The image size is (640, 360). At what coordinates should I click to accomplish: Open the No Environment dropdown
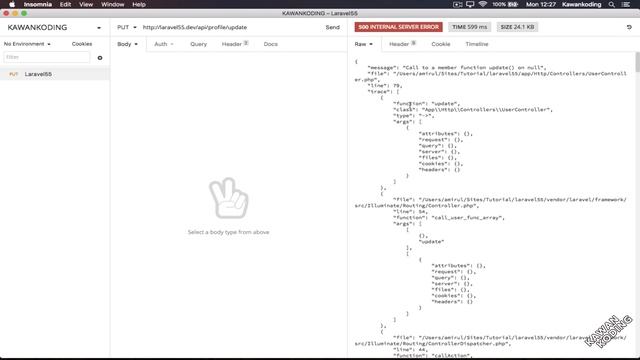pos(27,44)
